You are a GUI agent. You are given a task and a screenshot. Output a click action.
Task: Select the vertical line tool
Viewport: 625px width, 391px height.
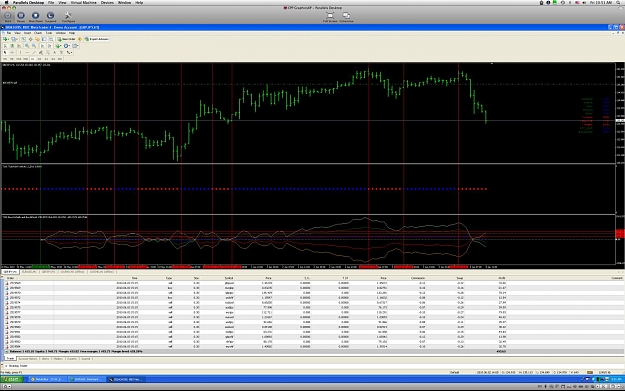coord(20,53)
